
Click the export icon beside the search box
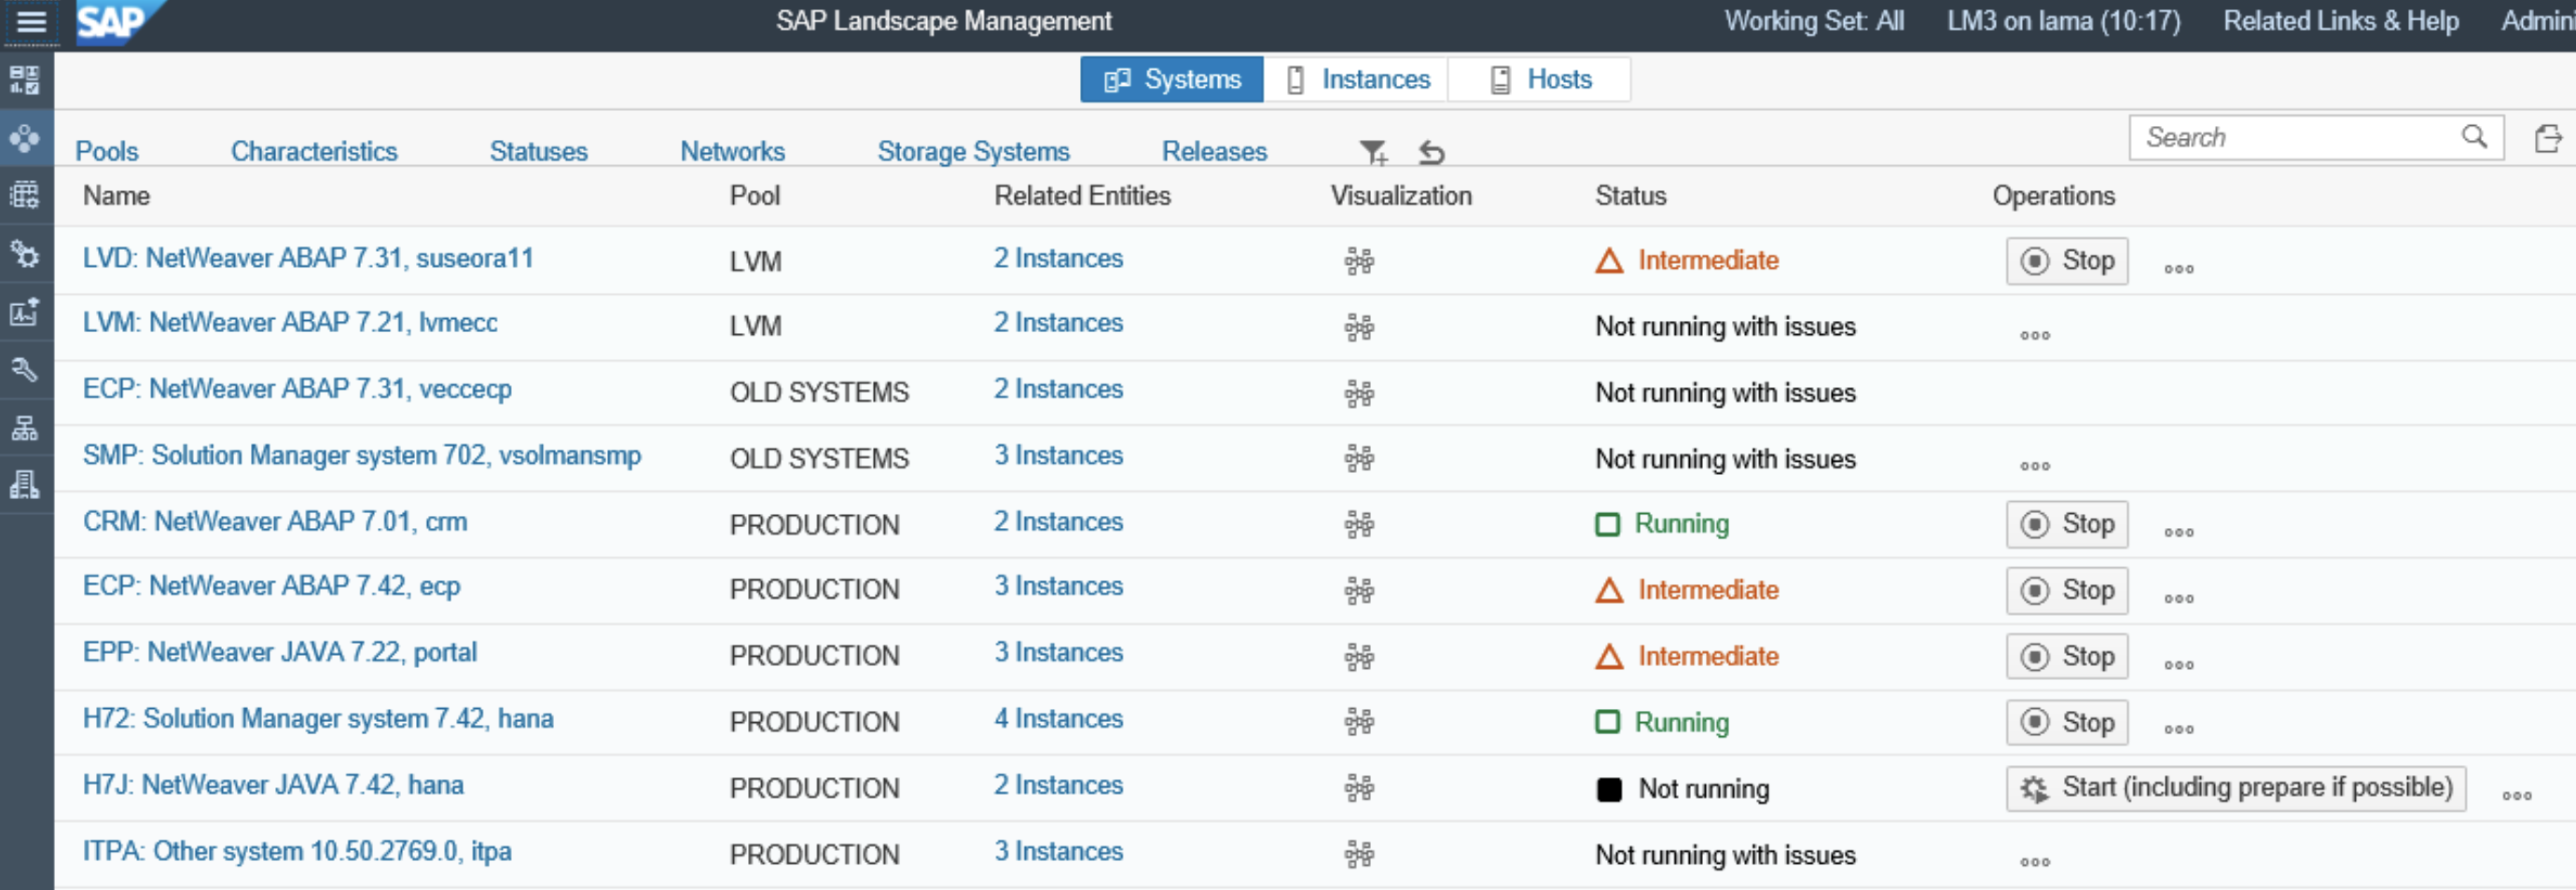point(2548,138)
